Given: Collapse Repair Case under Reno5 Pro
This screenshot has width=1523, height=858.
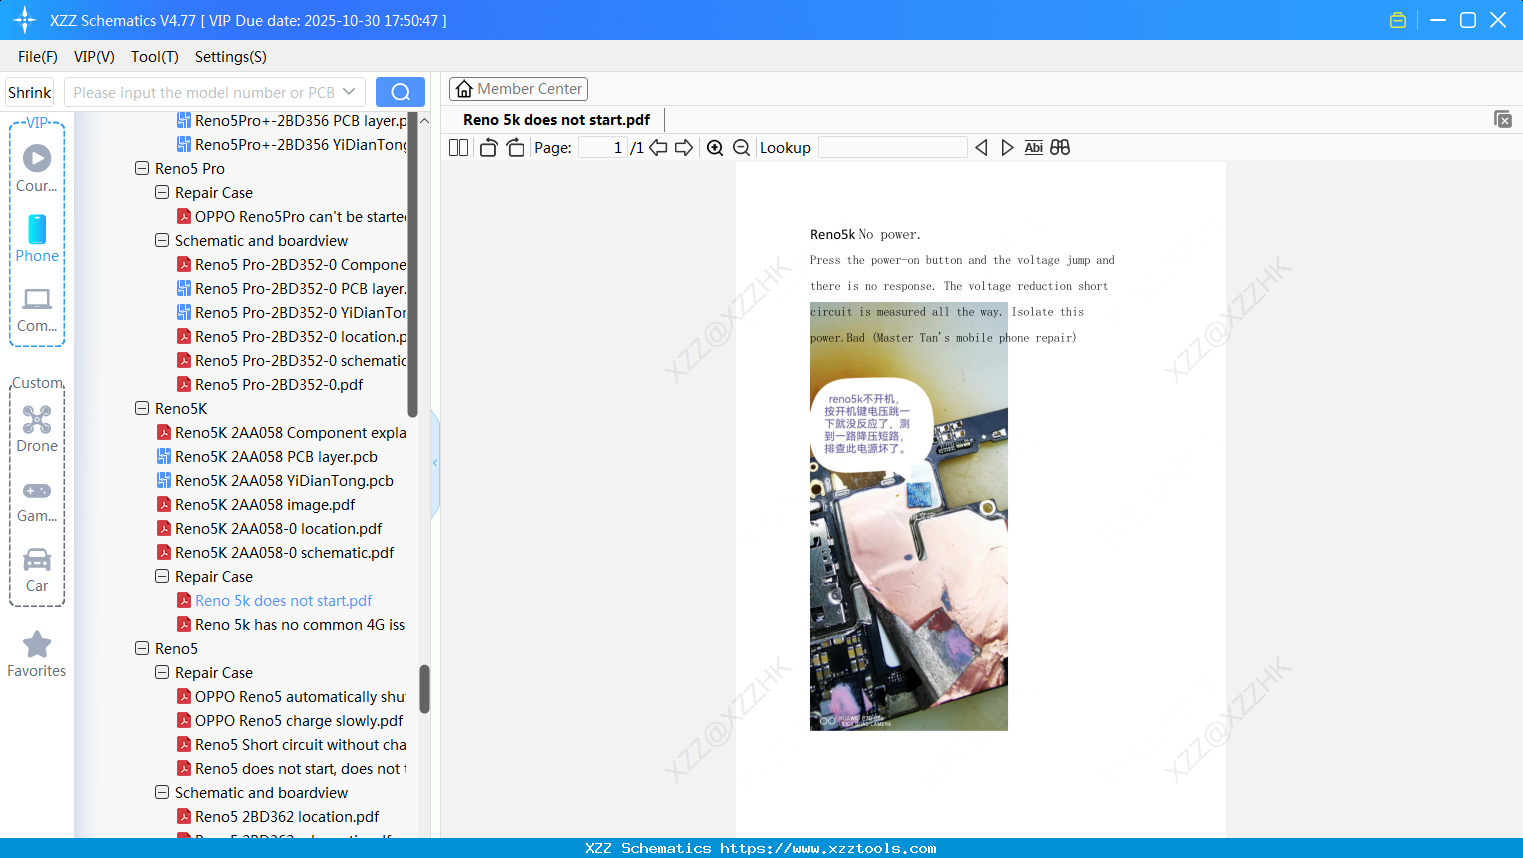Looking at the screenshot, I should coord(162,192).
